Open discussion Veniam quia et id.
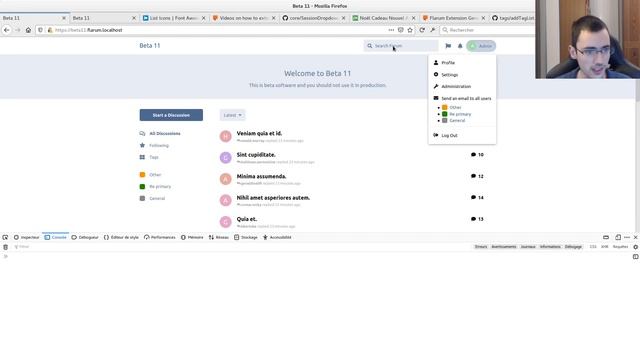The image size is (640, 360). coord(259,133)
